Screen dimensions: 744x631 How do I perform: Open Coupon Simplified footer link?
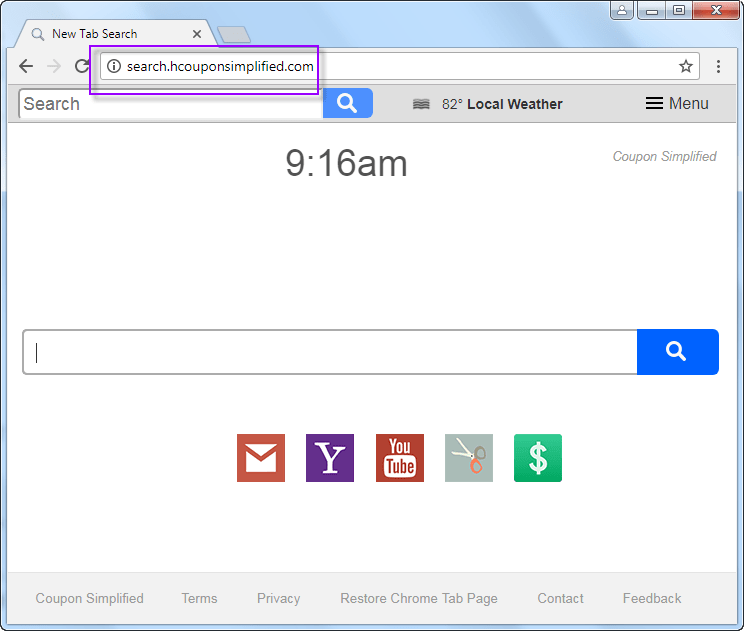89,598
